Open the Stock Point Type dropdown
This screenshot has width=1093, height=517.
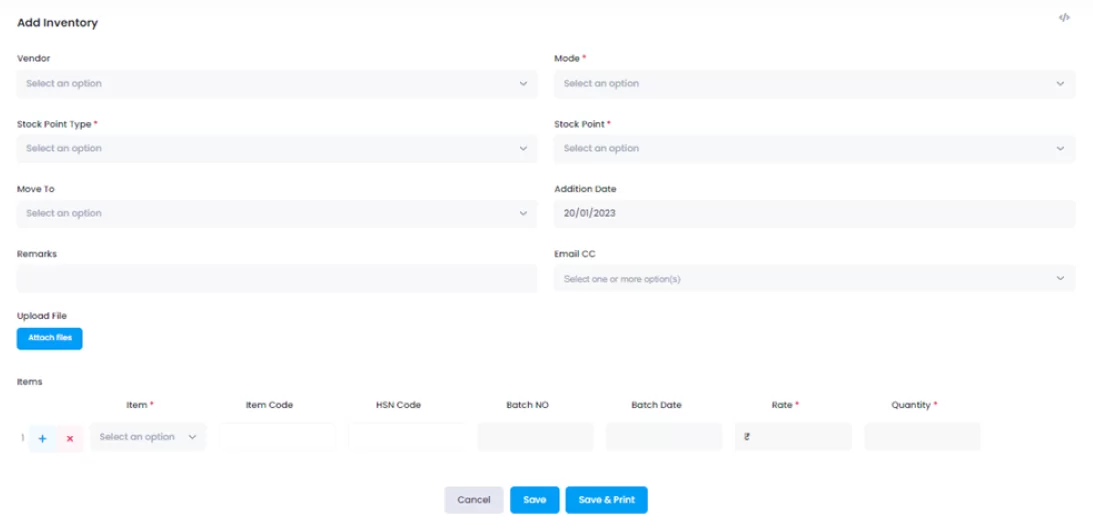[x=277, y=149]
